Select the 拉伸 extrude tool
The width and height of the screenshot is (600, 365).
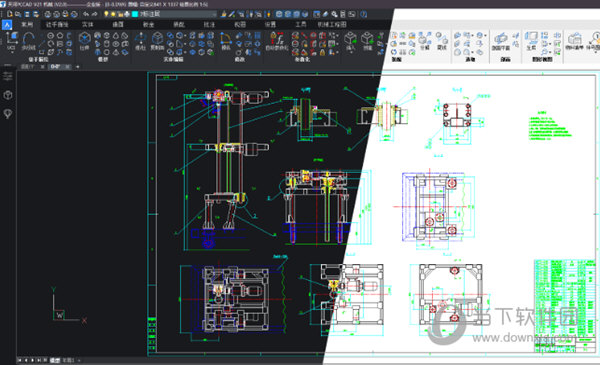85,41
